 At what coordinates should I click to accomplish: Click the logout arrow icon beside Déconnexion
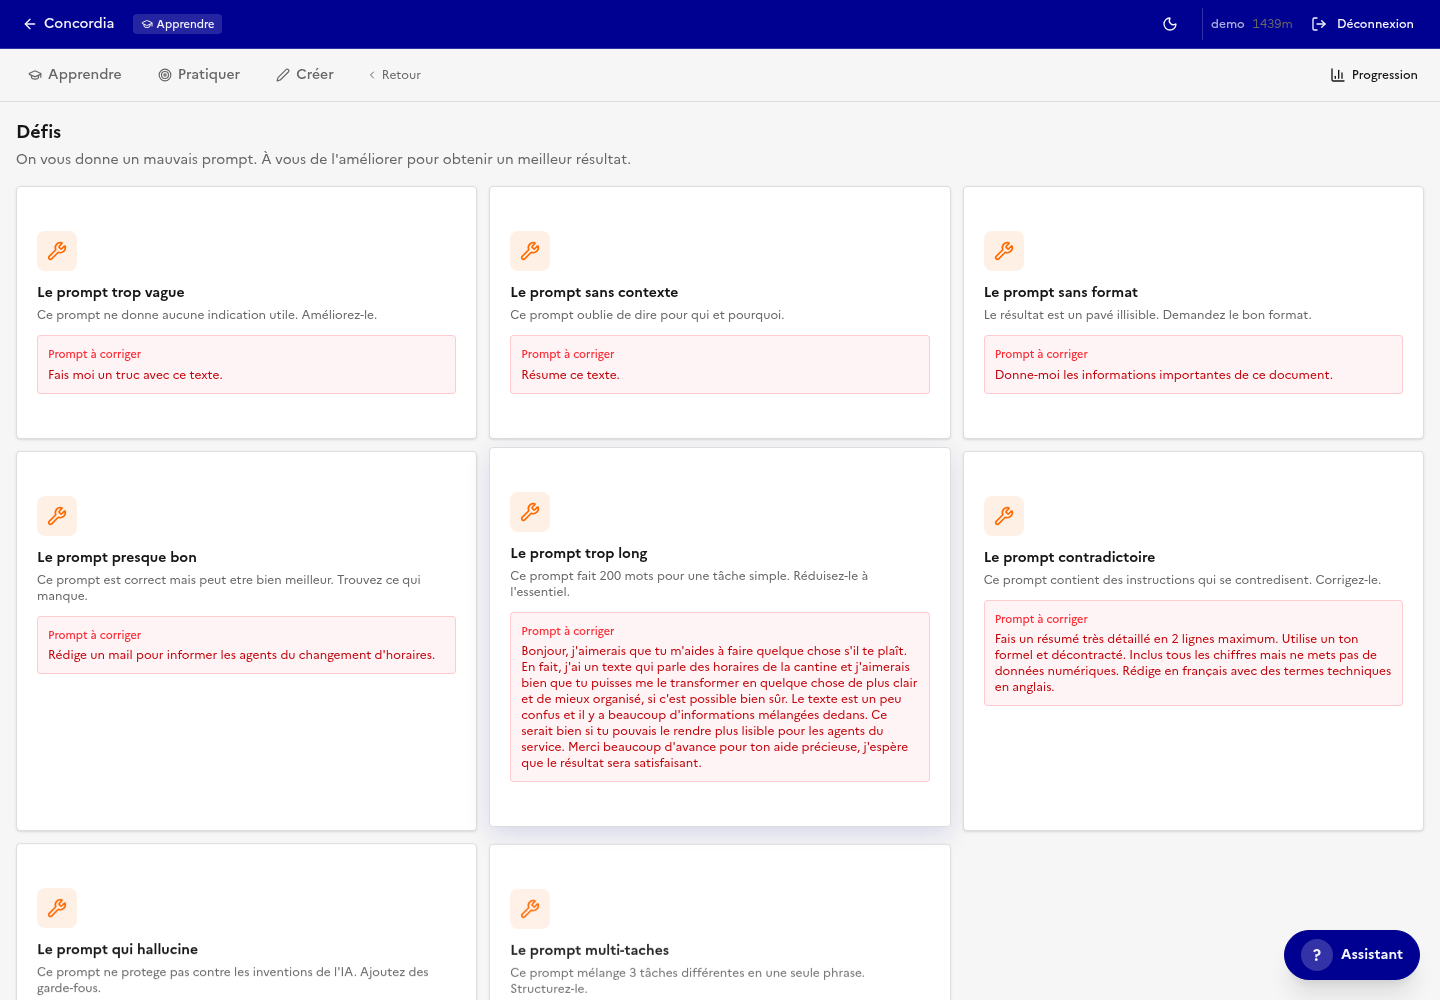point(1319,24)
